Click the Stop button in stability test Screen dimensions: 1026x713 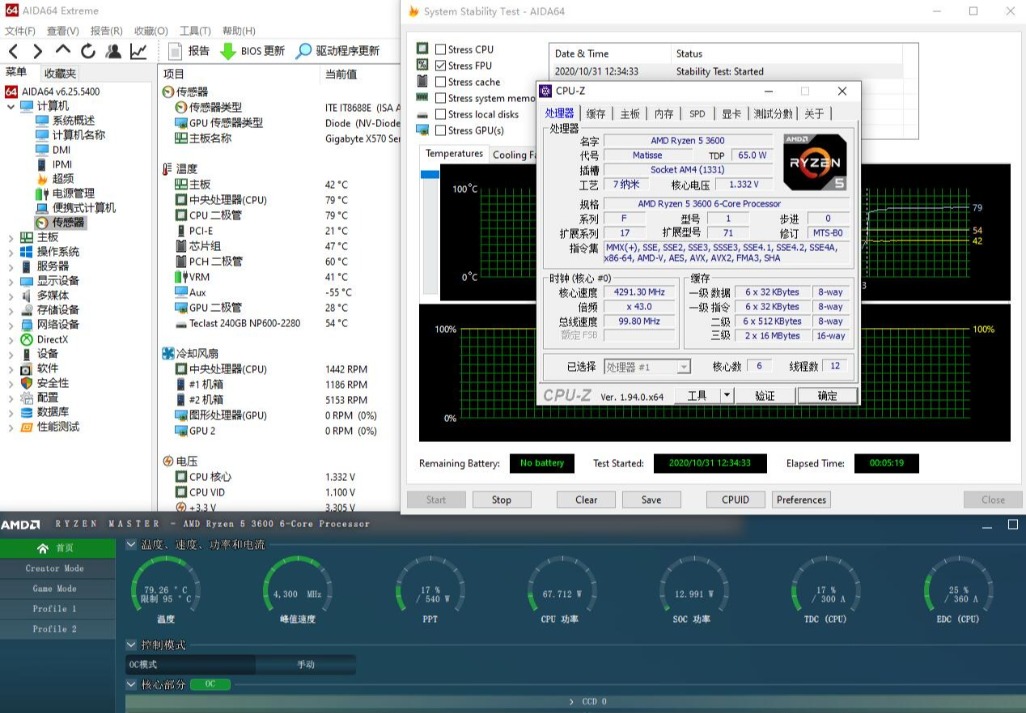coord(501,499)
